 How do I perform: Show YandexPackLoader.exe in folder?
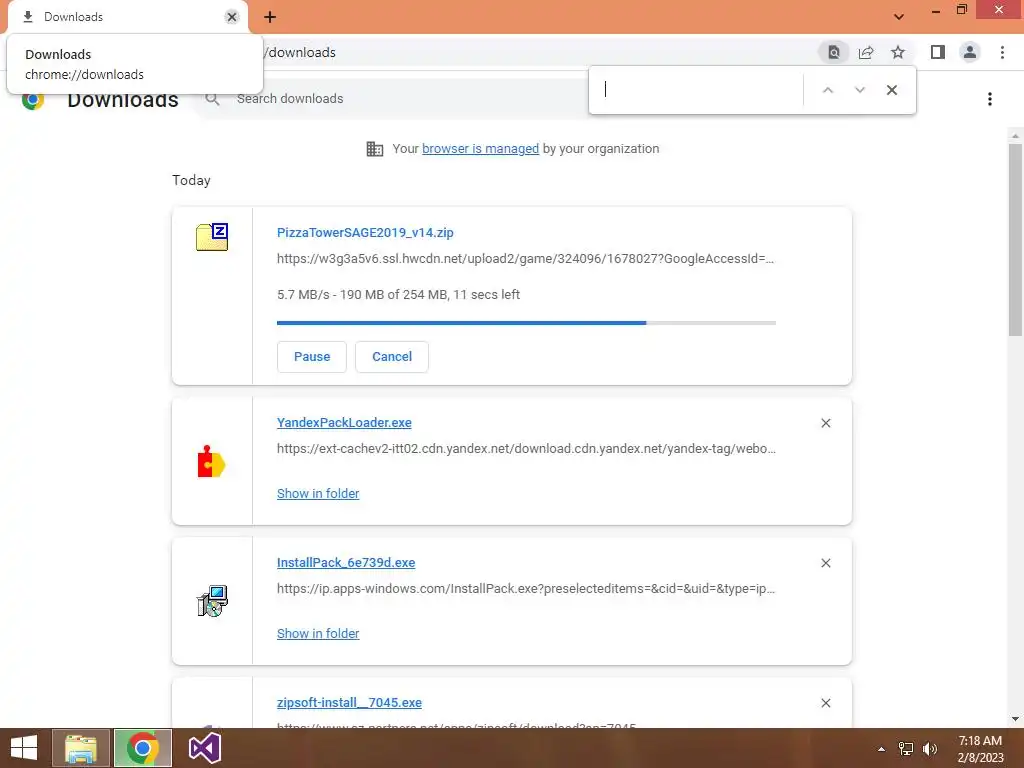pos(318,494)
